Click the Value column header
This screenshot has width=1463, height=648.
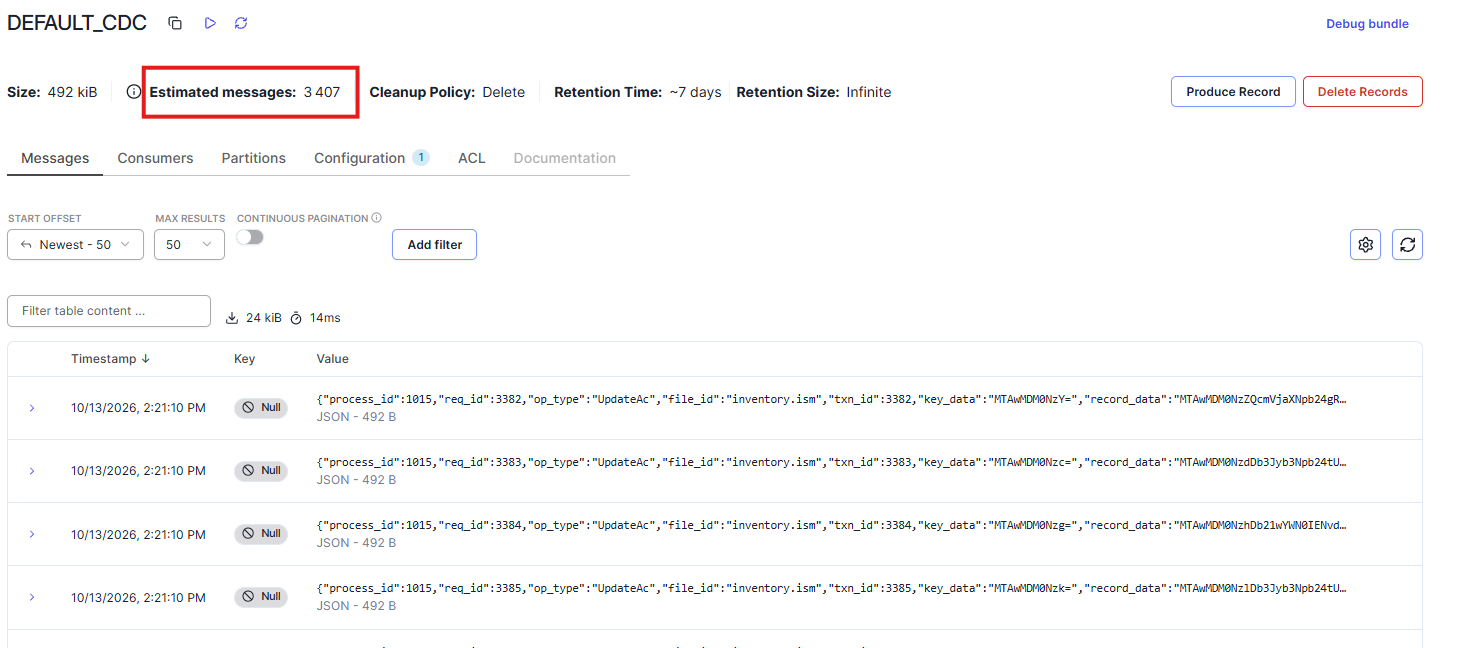(x=333, y=359)
